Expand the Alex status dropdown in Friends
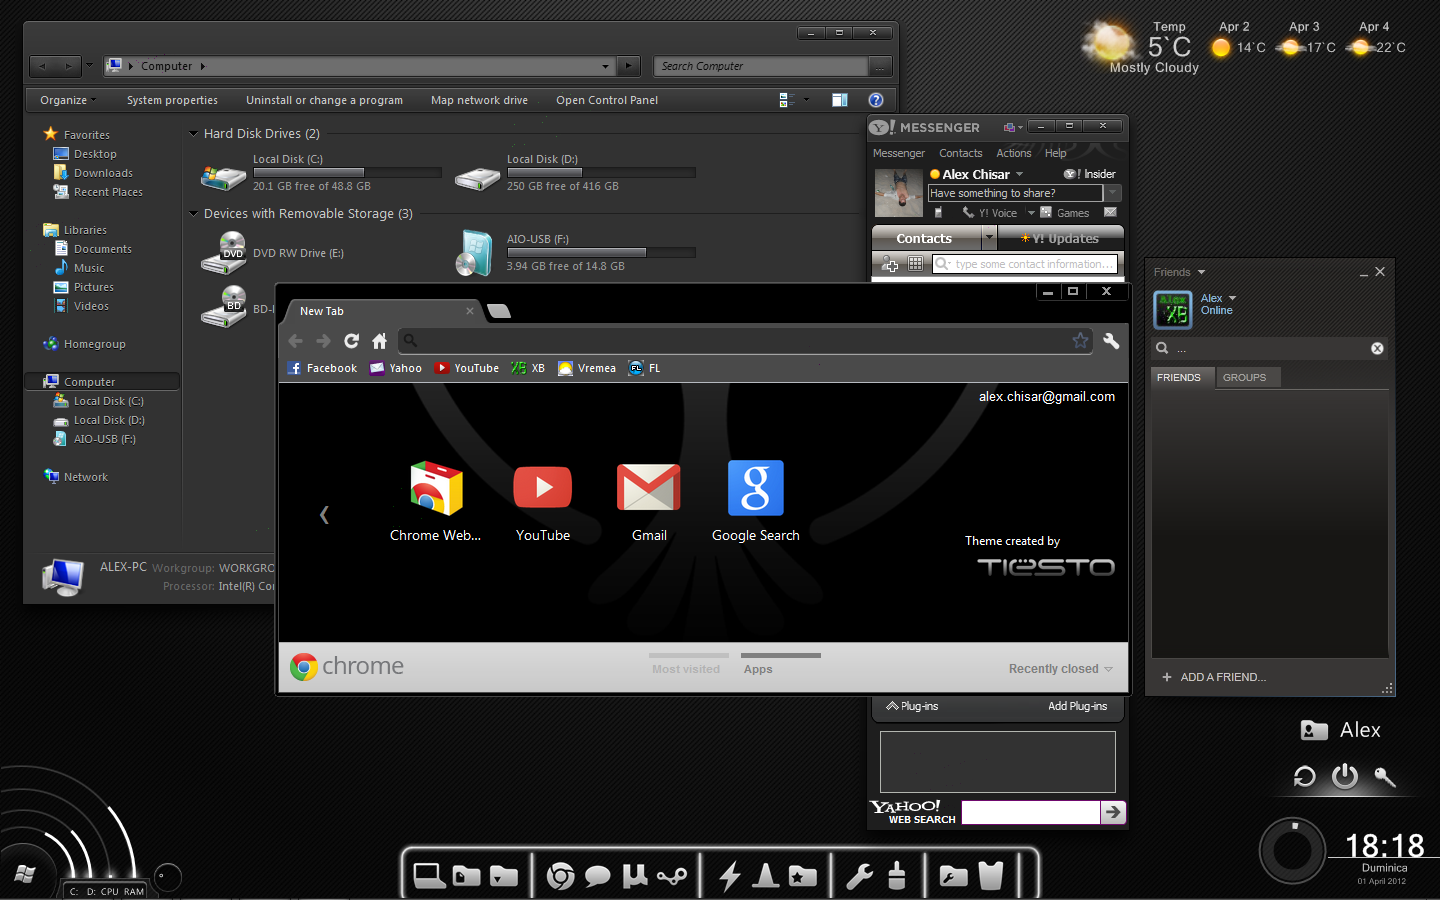Screen dimensions: 1440x900 [1232, 298]
